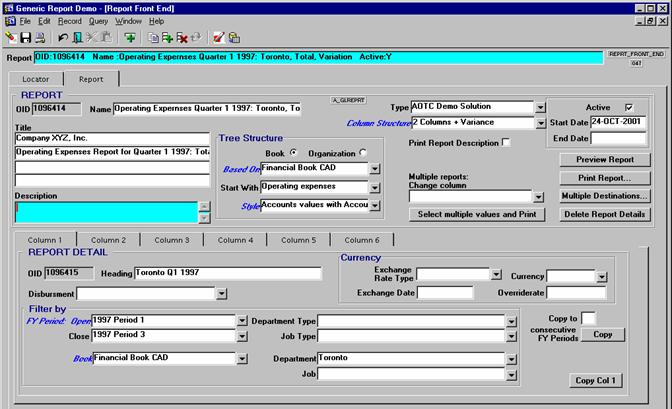Switch to the Column 2 tab
Screen dimensions: 672x409
[108, 240]
